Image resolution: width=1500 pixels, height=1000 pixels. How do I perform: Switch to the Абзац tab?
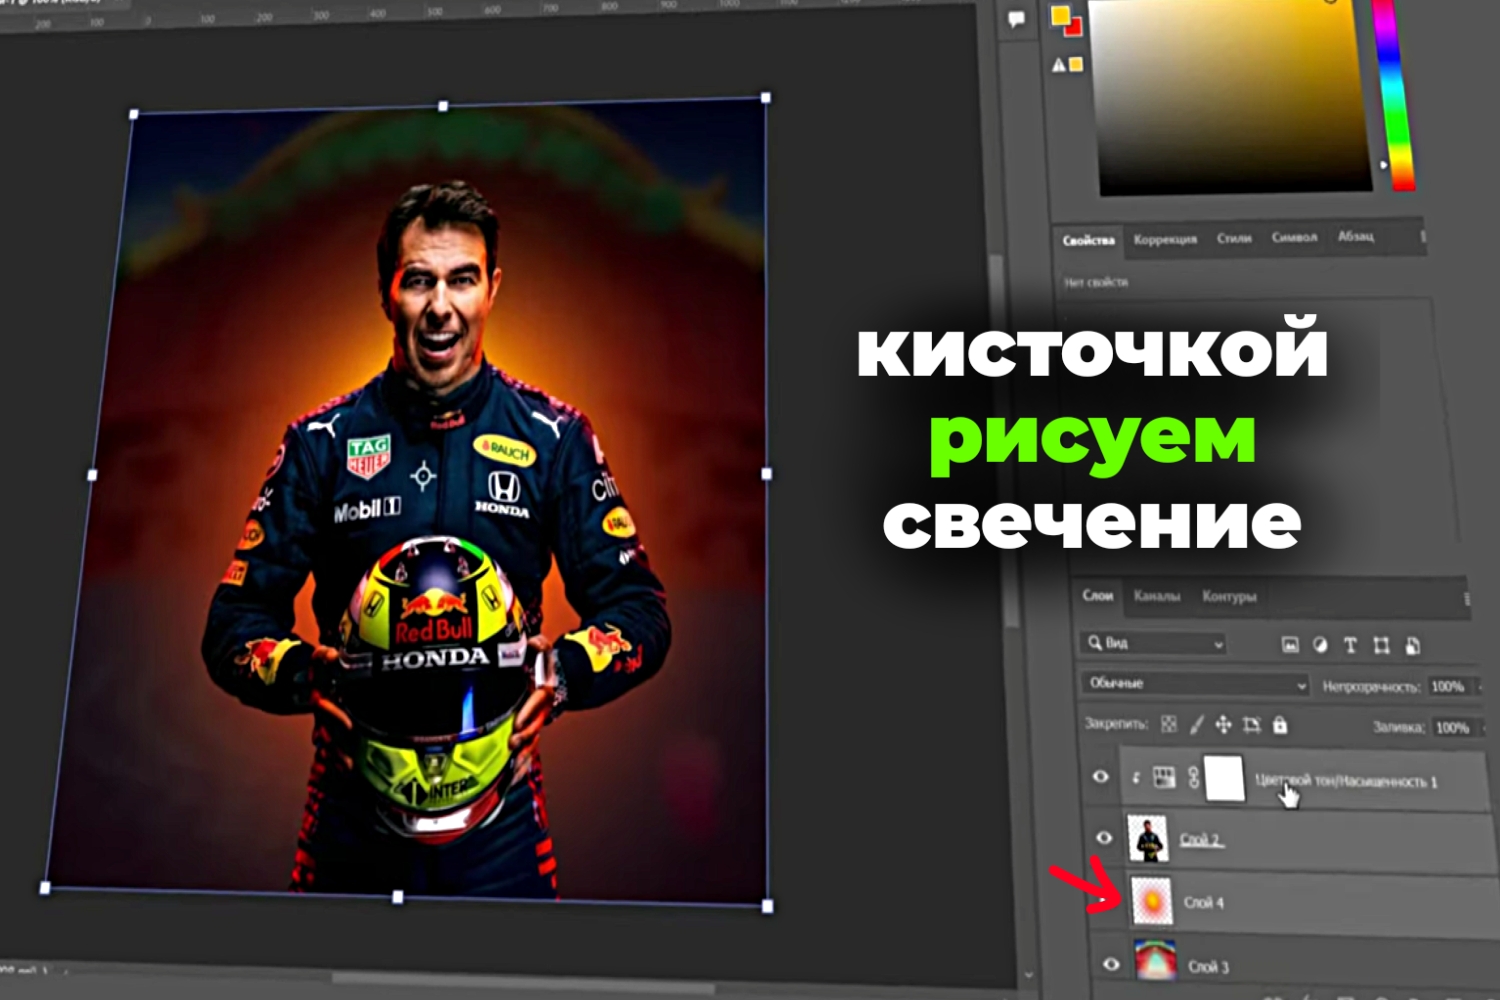pos(1356,236)
